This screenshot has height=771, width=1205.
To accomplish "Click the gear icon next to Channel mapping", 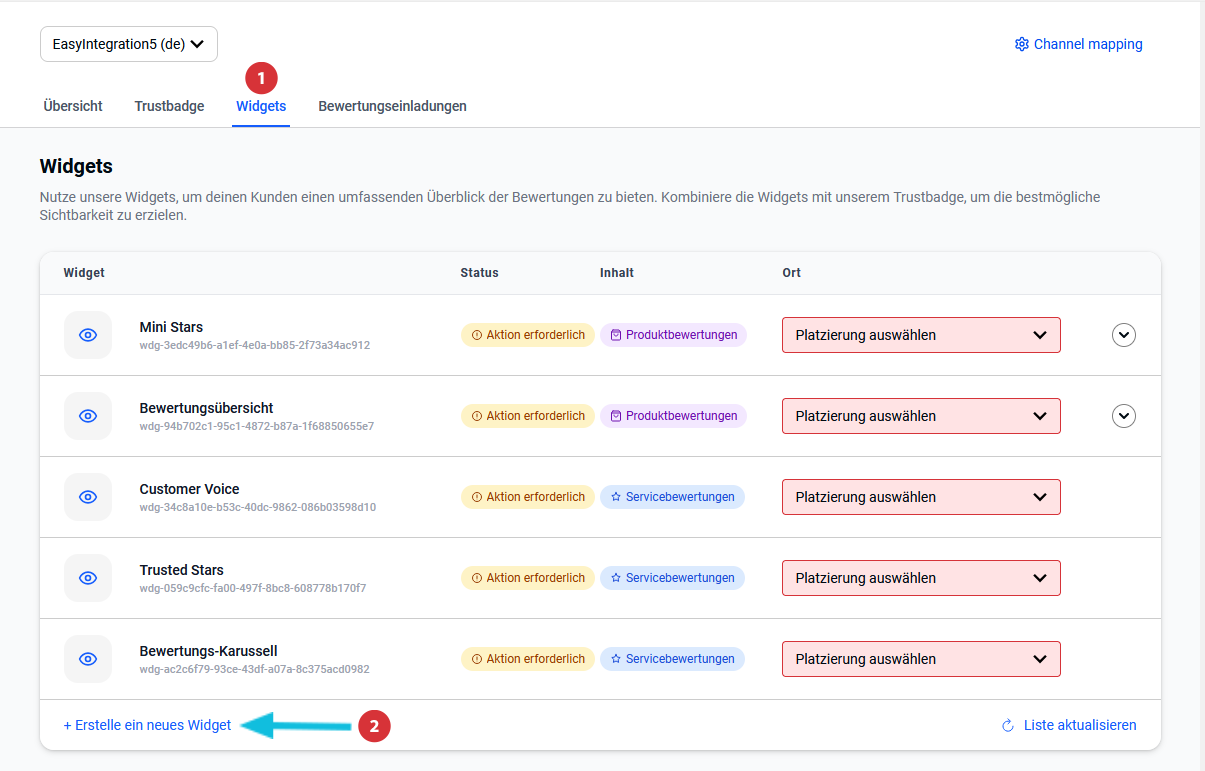I will 1021,44.
